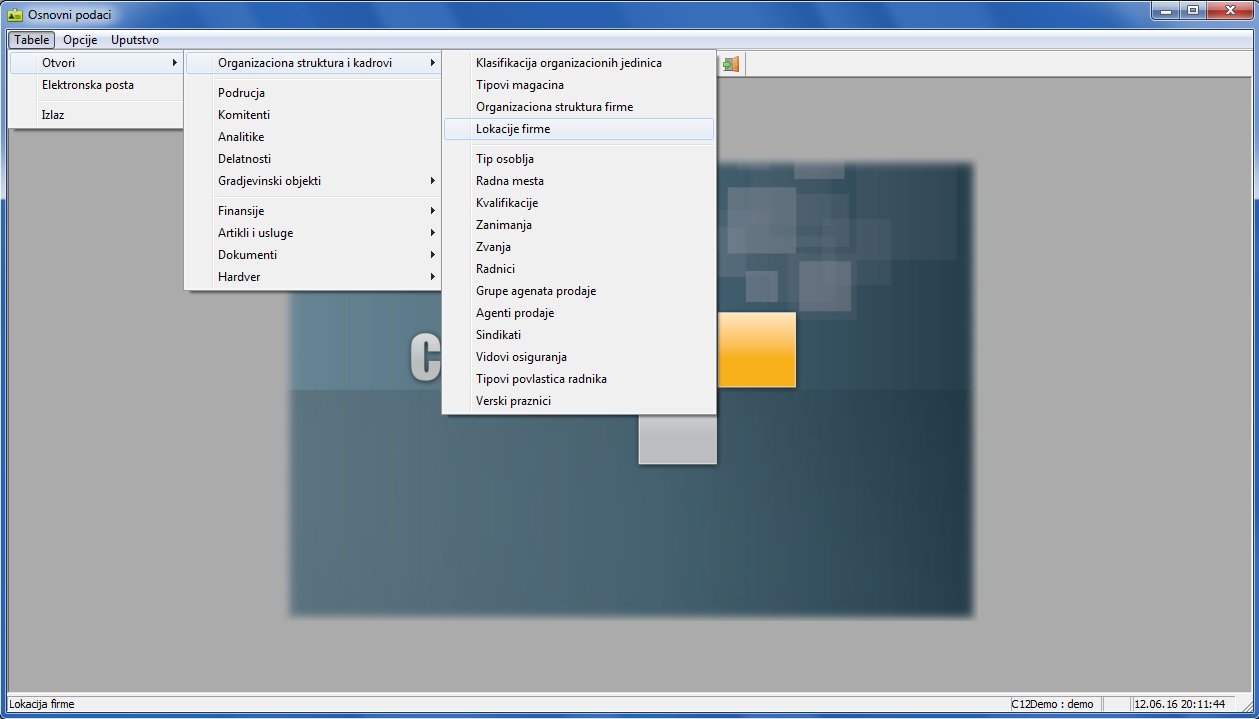Expand the Hardver submenu
This screenshot has width=1259, height=719.
[312, 277]
